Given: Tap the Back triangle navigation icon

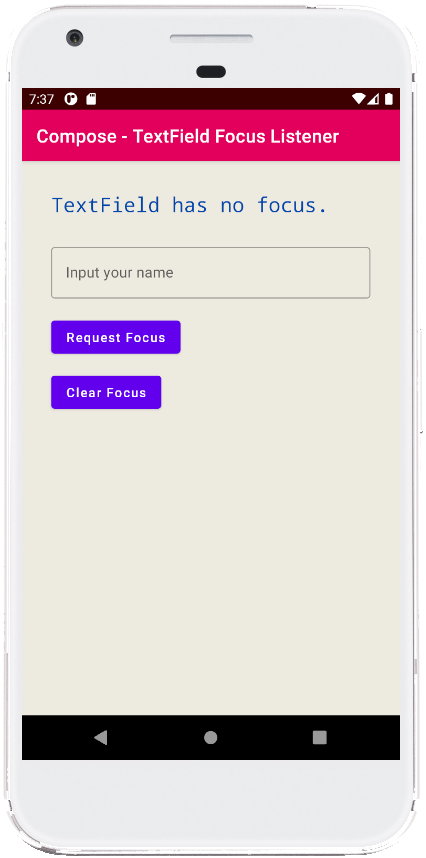Looking at the screenshot, I should coord(101,738).
